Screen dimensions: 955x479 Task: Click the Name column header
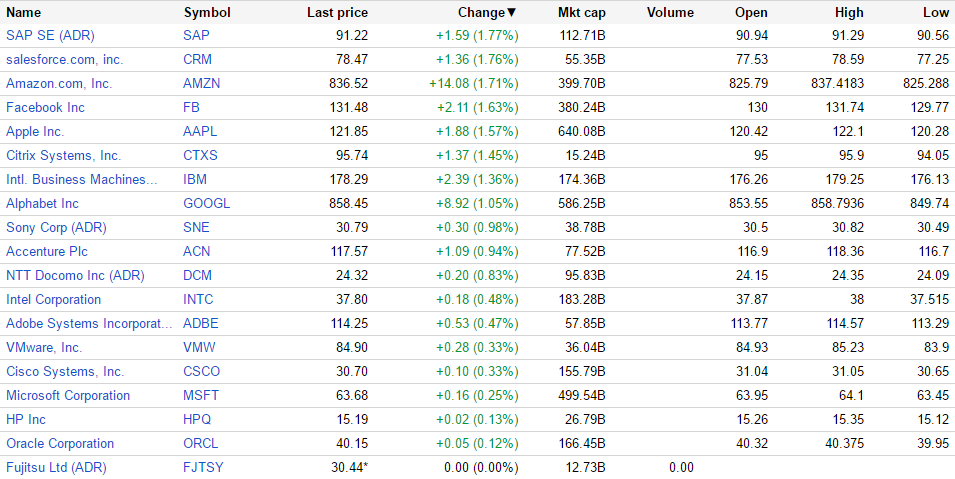pyautogui.click(x=24, y=13)
